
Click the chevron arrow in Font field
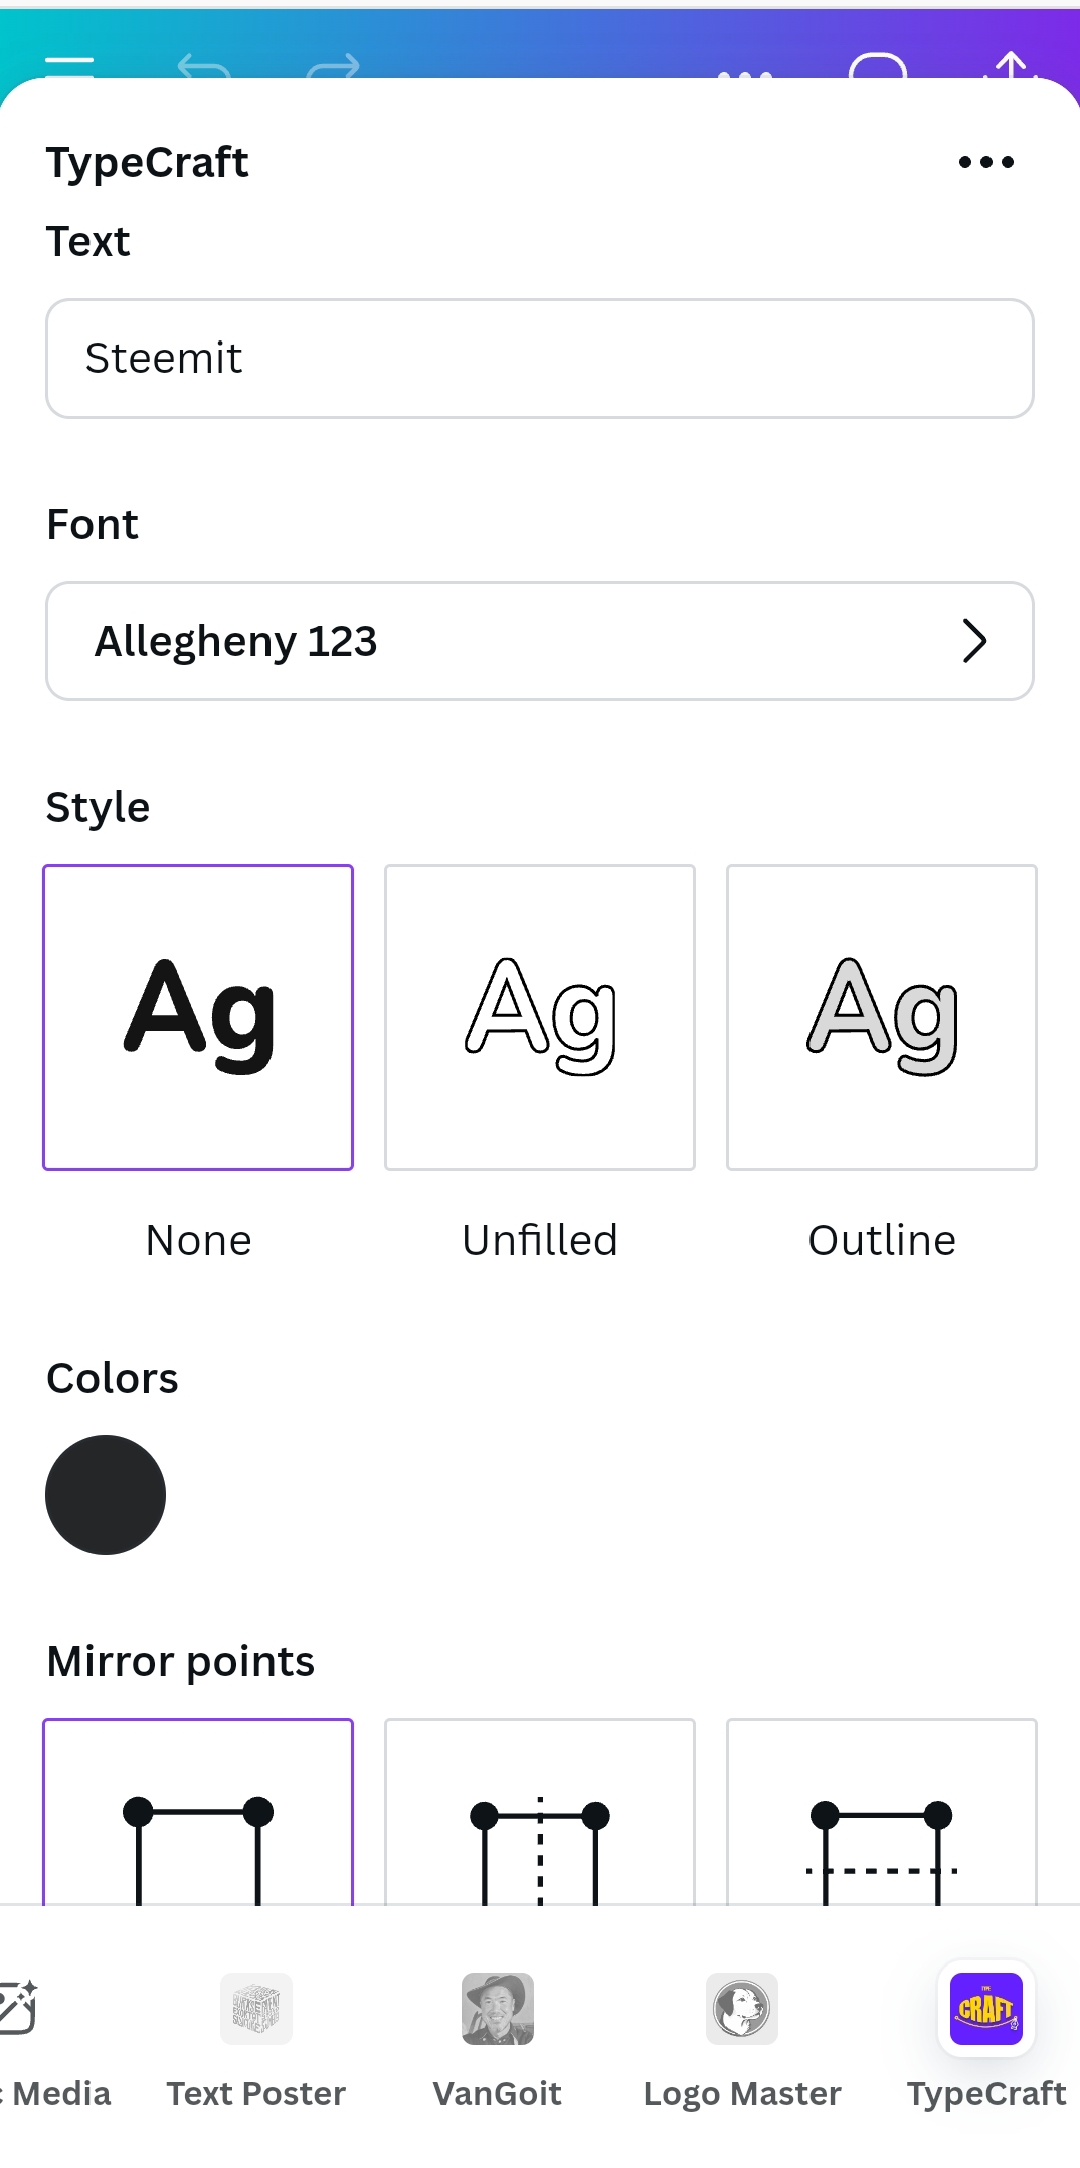point(975,641)
